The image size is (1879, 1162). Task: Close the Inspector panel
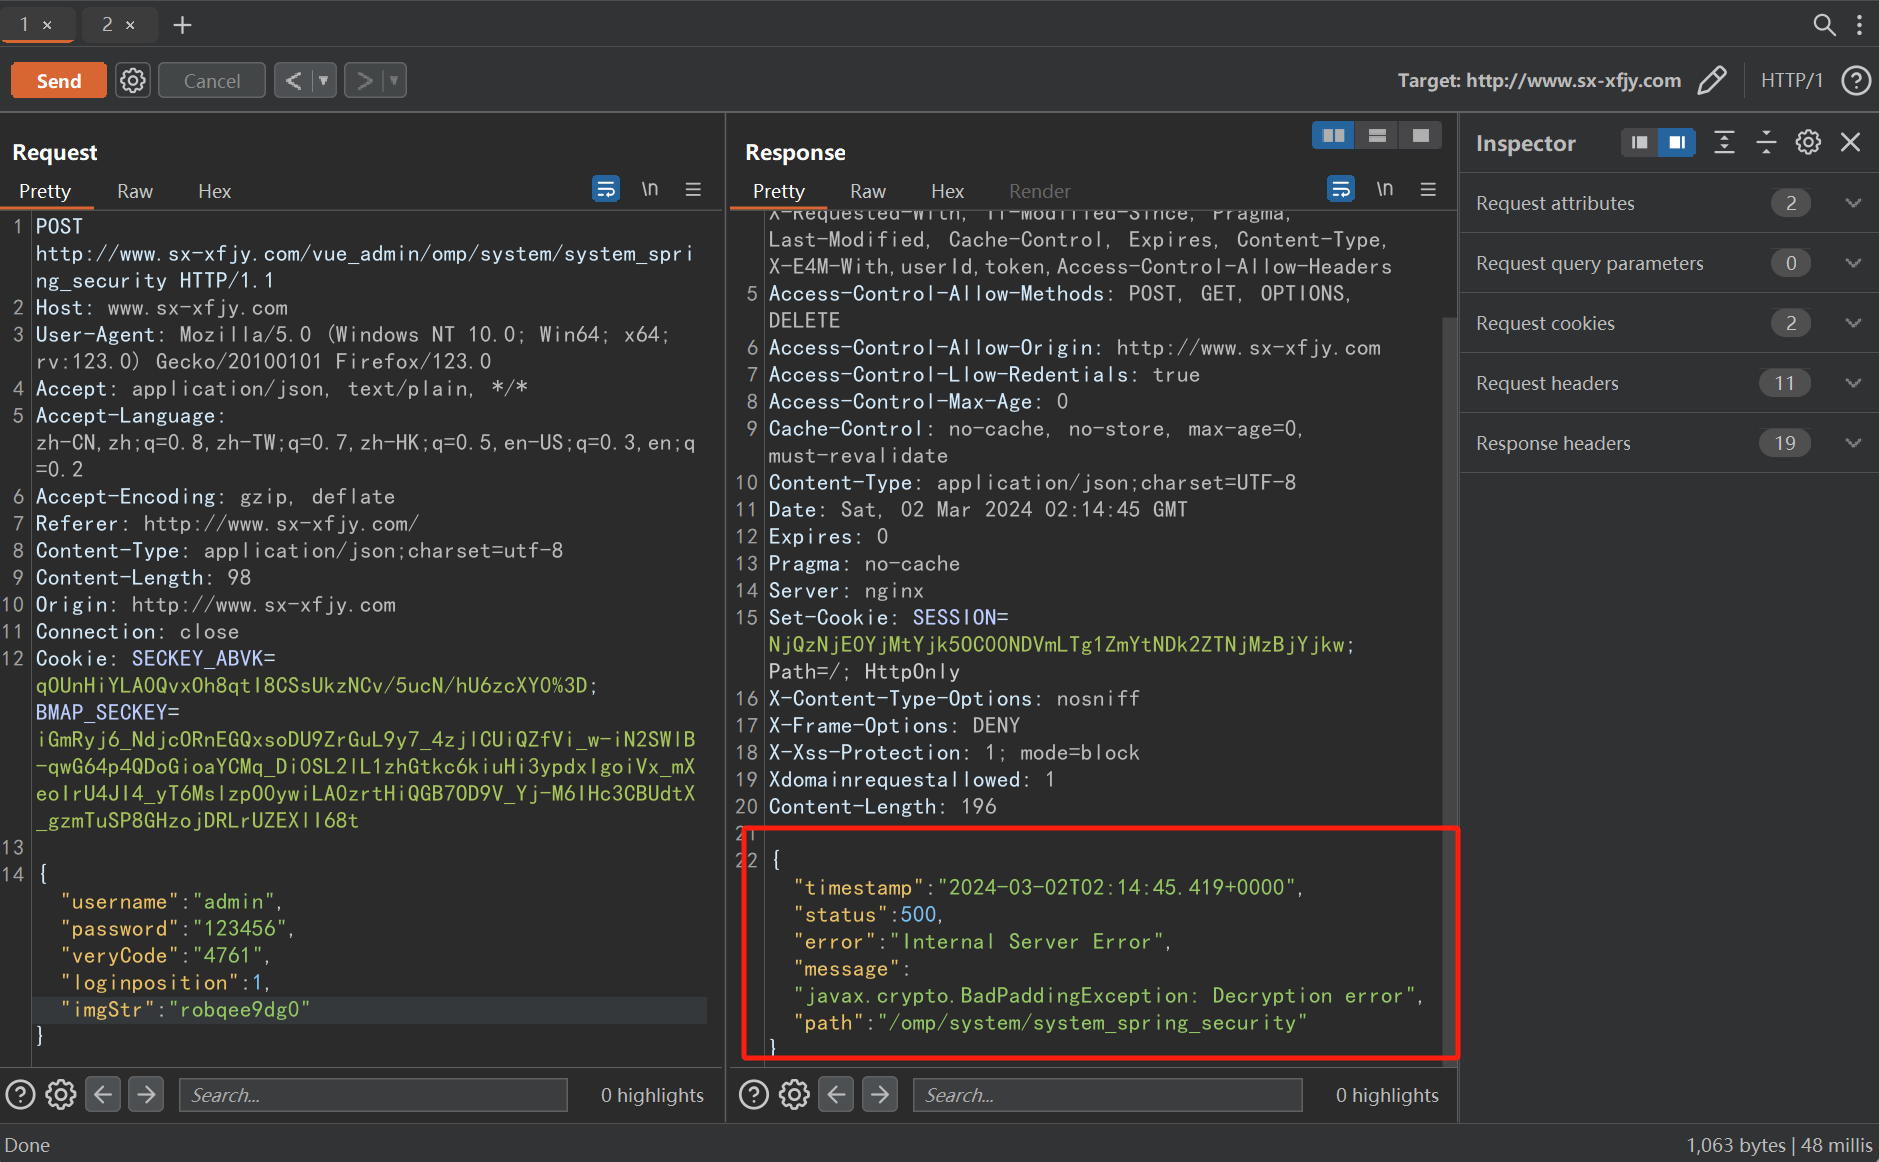[1850, 142]
